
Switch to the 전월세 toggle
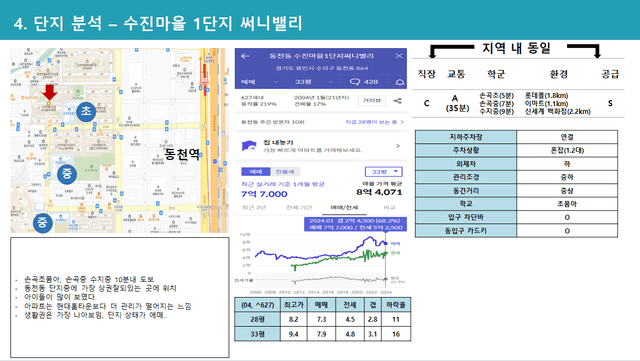tap(284, 172)
